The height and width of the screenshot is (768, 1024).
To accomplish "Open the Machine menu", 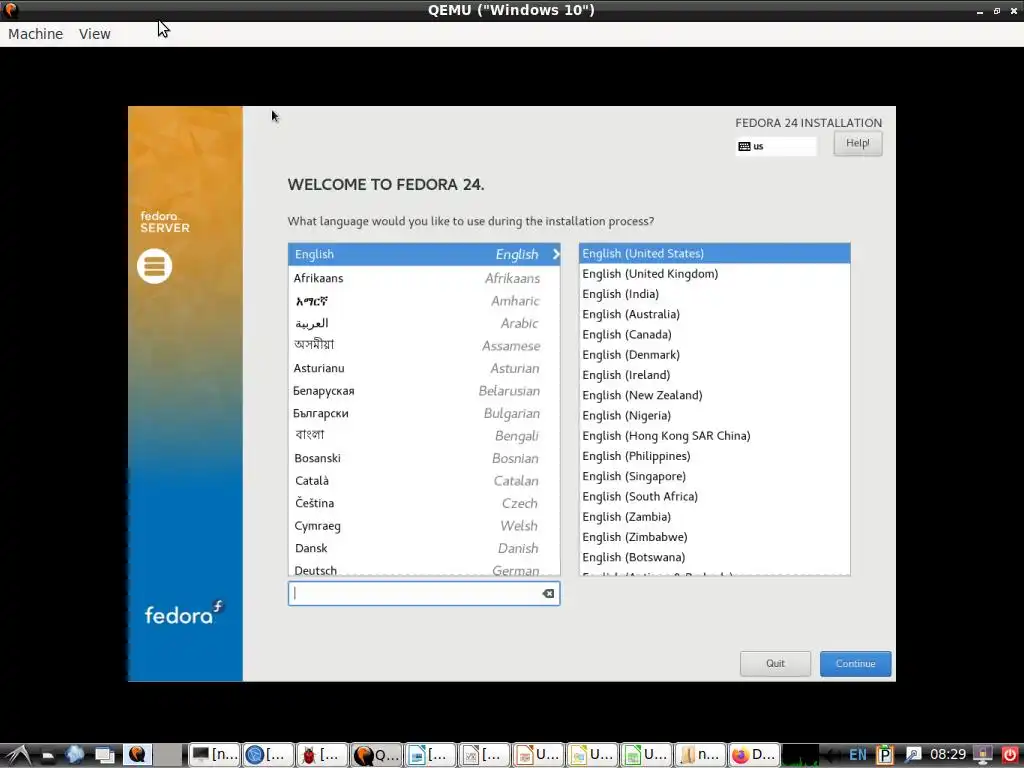I will pos(35,34).
